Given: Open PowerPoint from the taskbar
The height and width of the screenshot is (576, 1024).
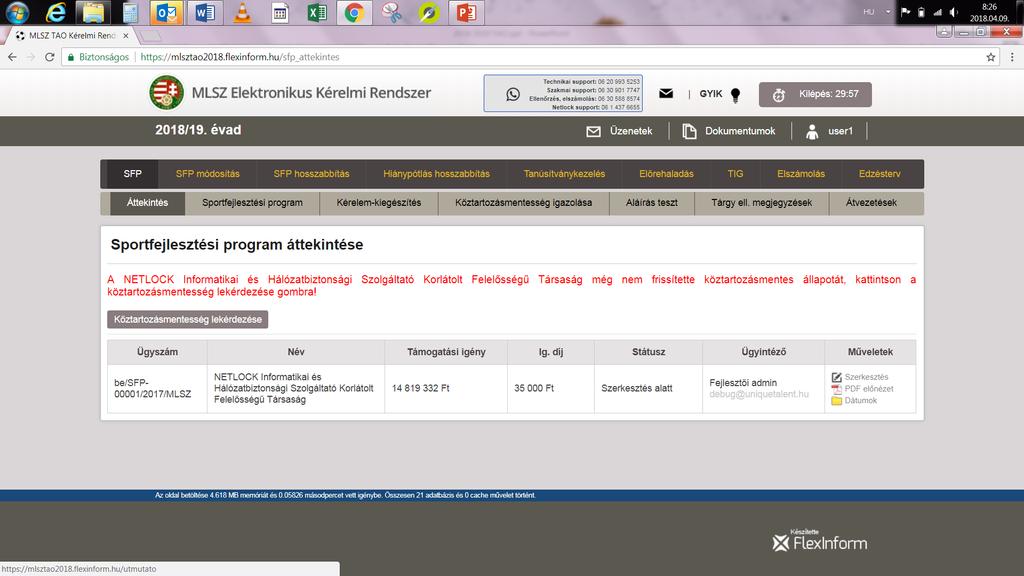Looking at the screenshot, I should pos(466,12).
